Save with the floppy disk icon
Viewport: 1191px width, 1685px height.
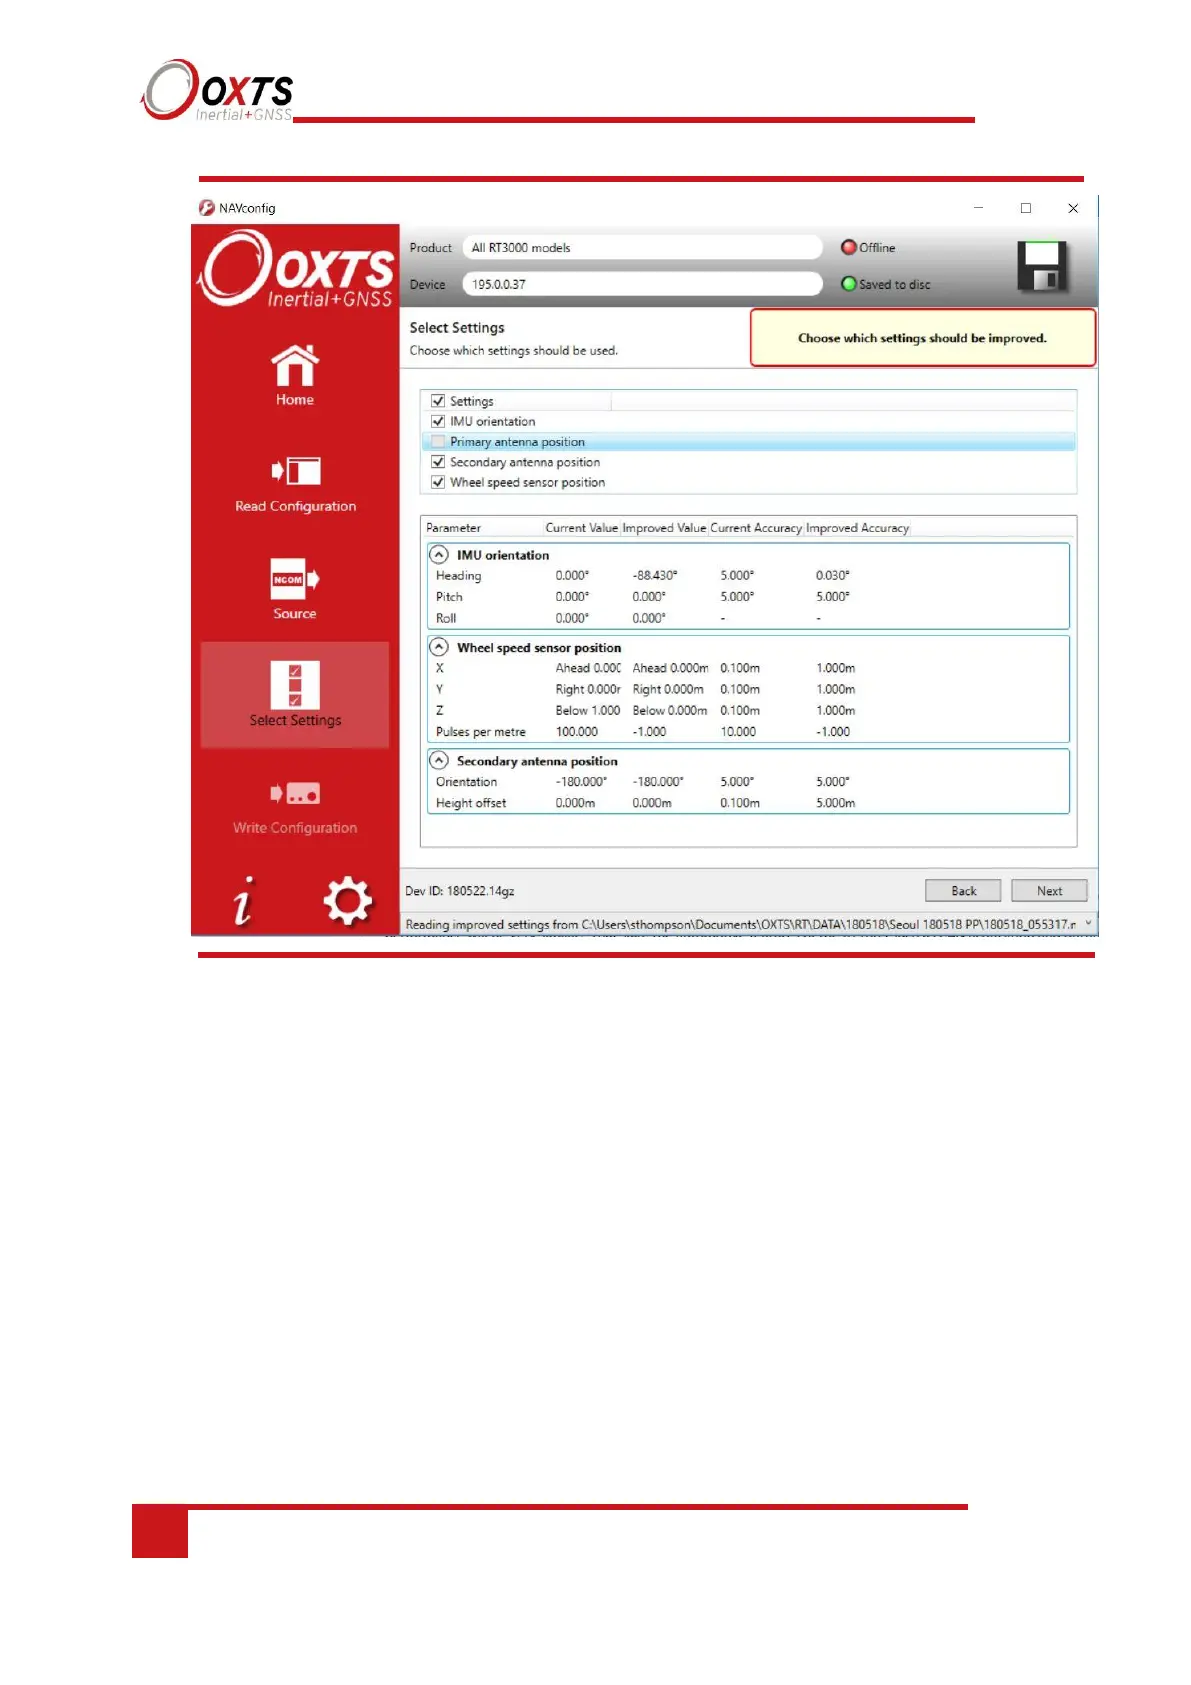pos(1042,266)
